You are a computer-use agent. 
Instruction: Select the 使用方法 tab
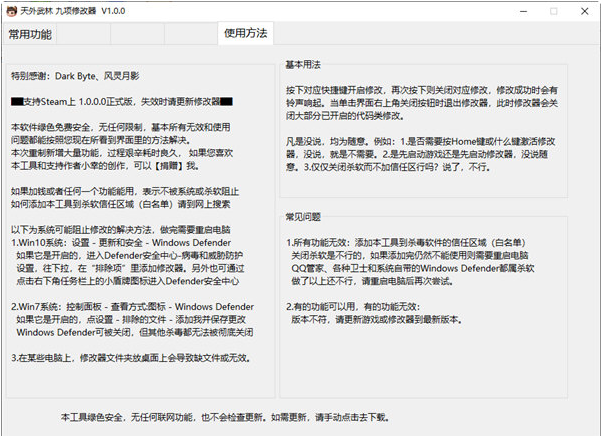pos(245,33)
